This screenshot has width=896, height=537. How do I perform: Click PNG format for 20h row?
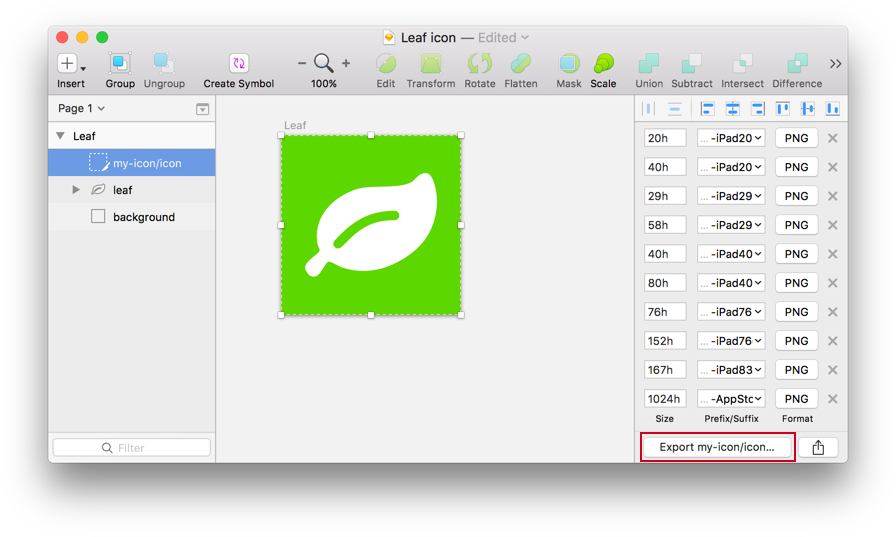[796, 138]
